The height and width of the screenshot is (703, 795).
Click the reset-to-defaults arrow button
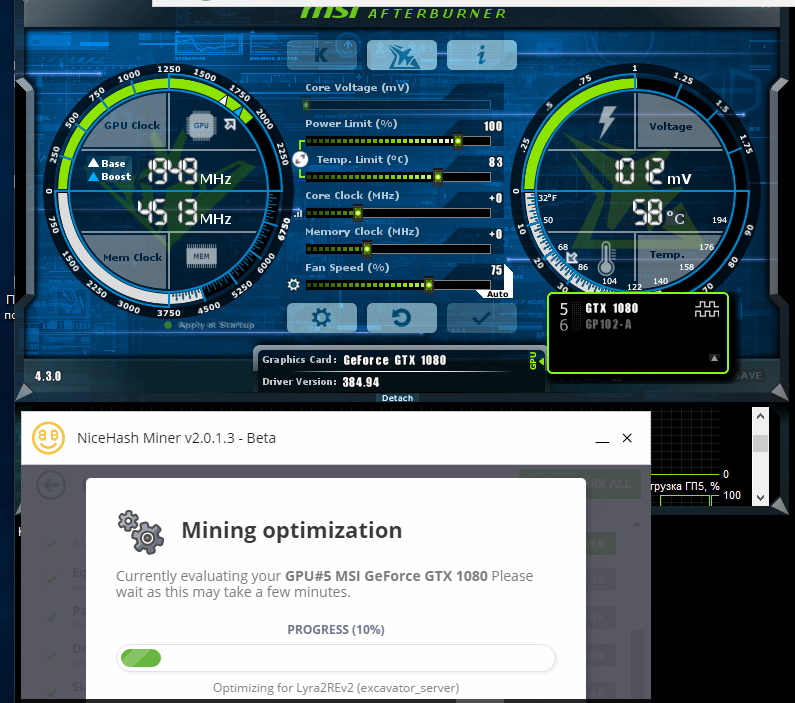401,318
